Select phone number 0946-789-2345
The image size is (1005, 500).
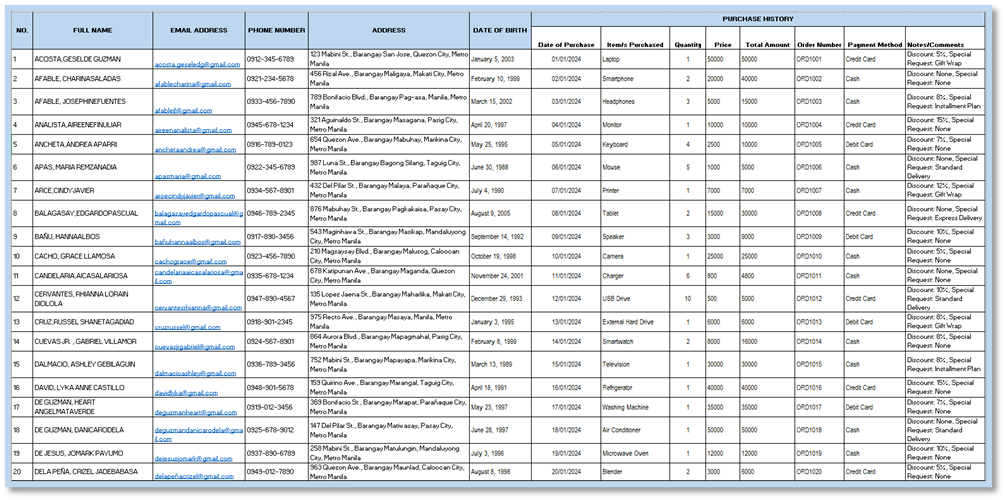click(277, 213)
